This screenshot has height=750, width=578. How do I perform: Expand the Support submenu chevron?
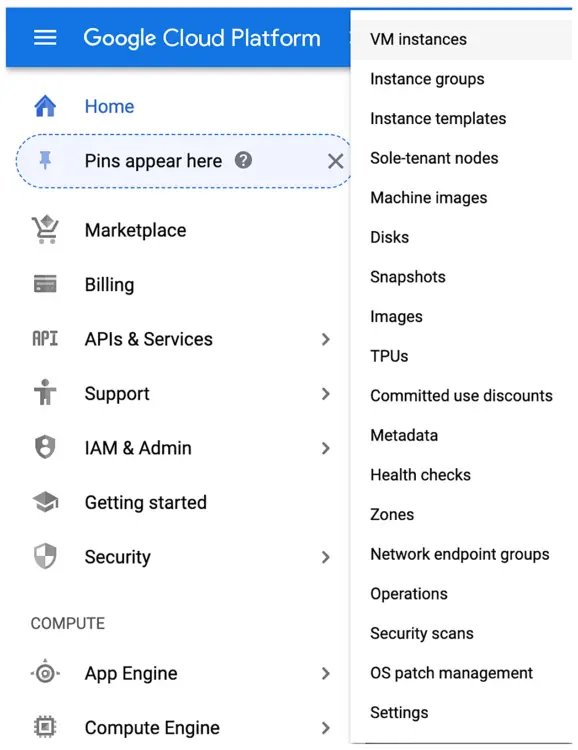[x=326, y=394]
